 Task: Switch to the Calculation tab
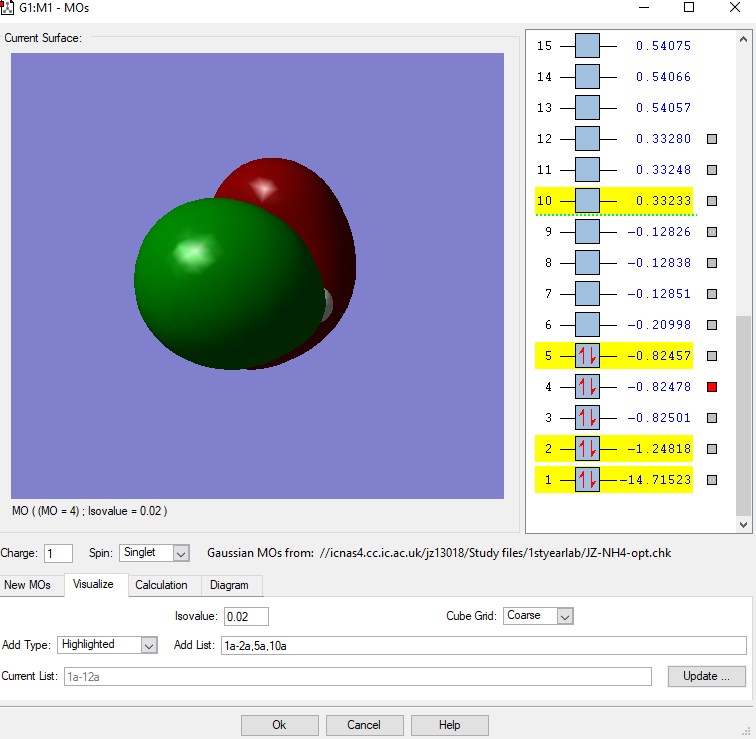point(161,585)
